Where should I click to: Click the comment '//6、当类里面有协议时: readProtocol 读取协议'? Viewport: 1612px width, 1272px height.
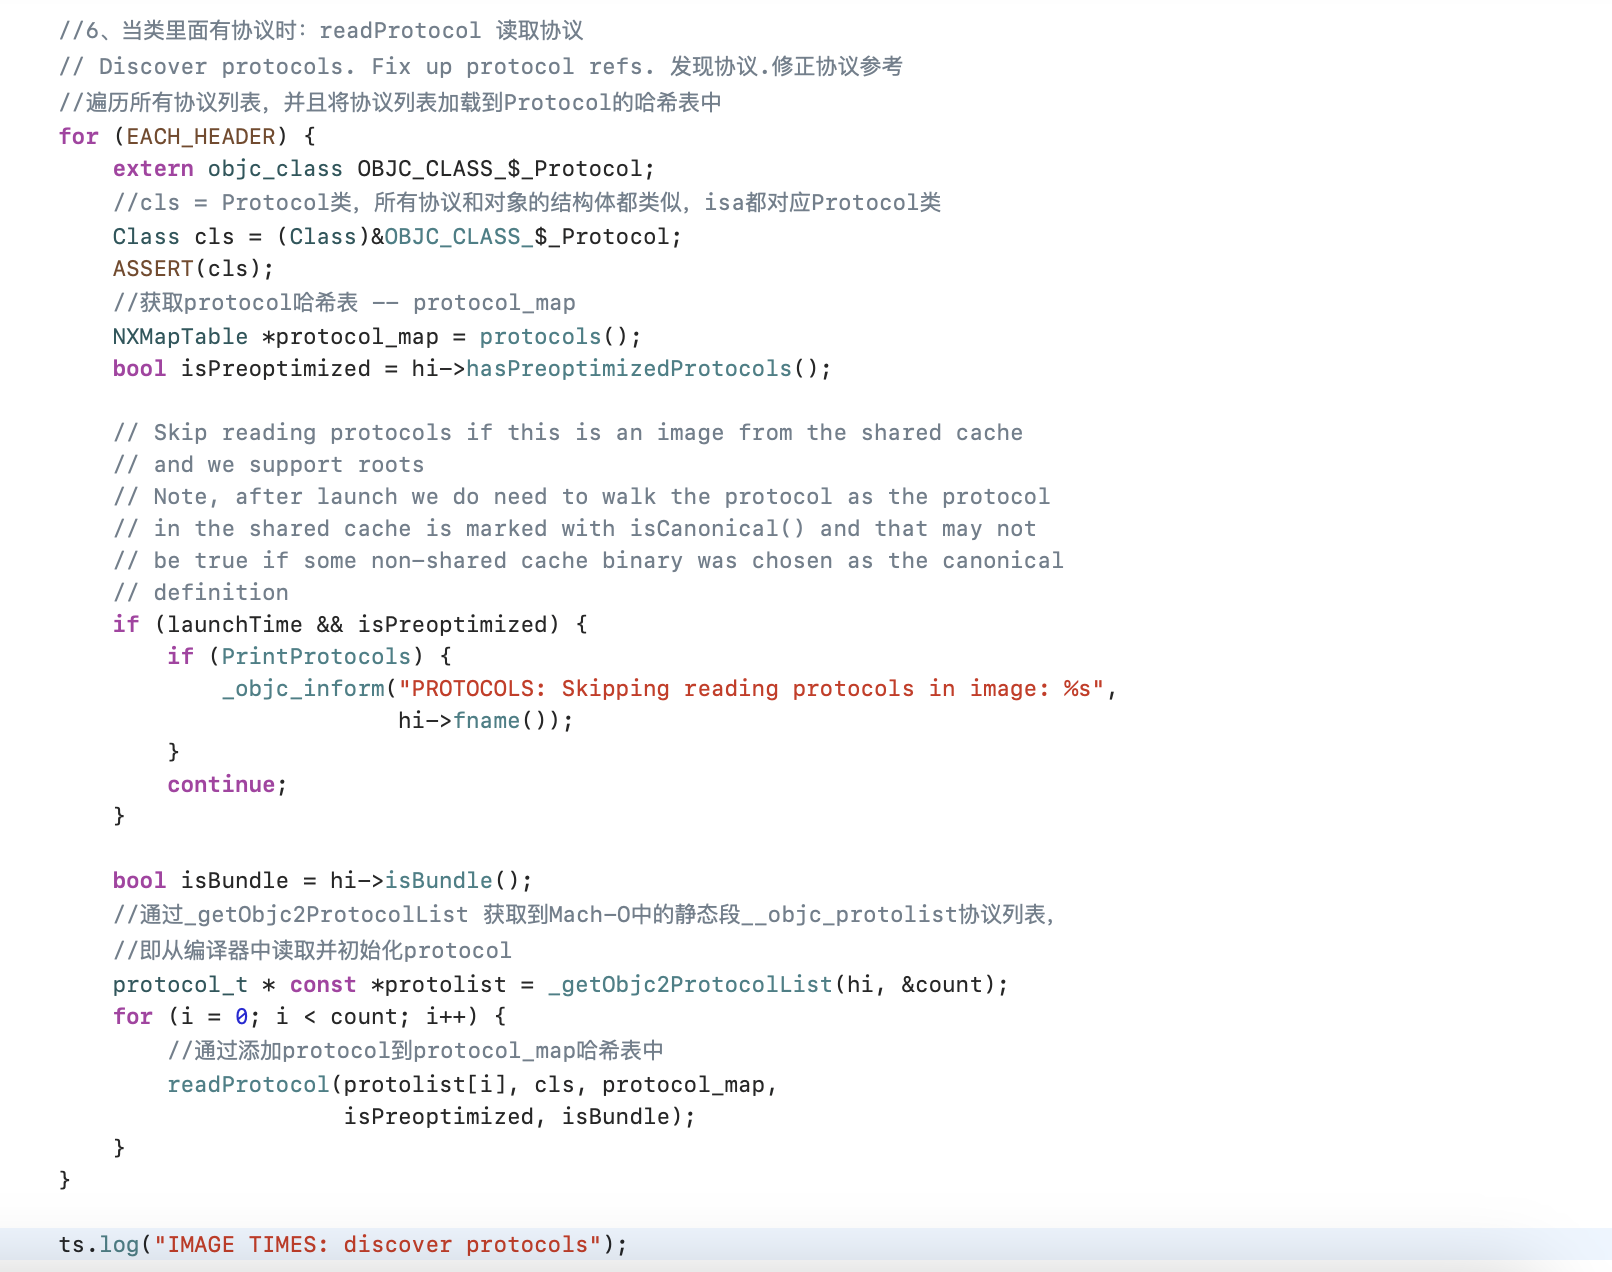[x=321, y=30]
